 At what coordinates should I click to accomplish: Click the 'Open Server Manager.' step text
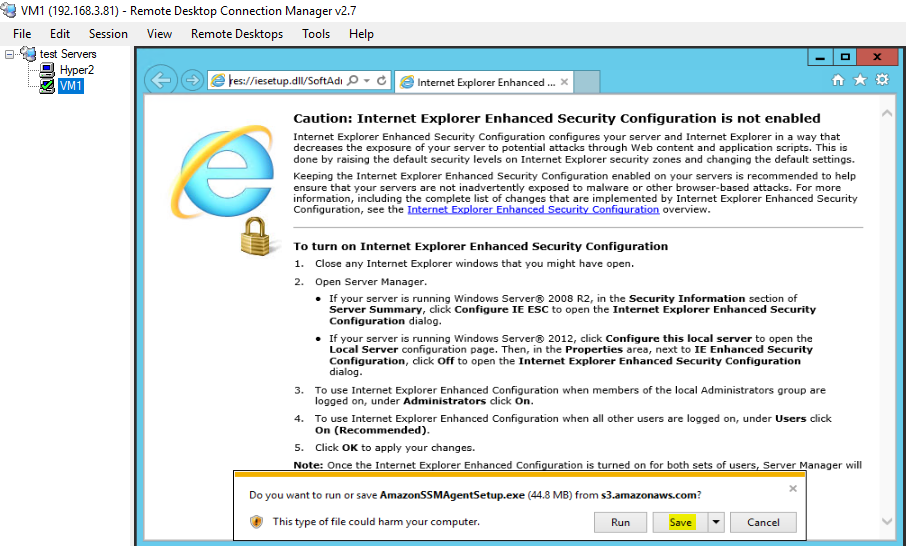[370, 282]
